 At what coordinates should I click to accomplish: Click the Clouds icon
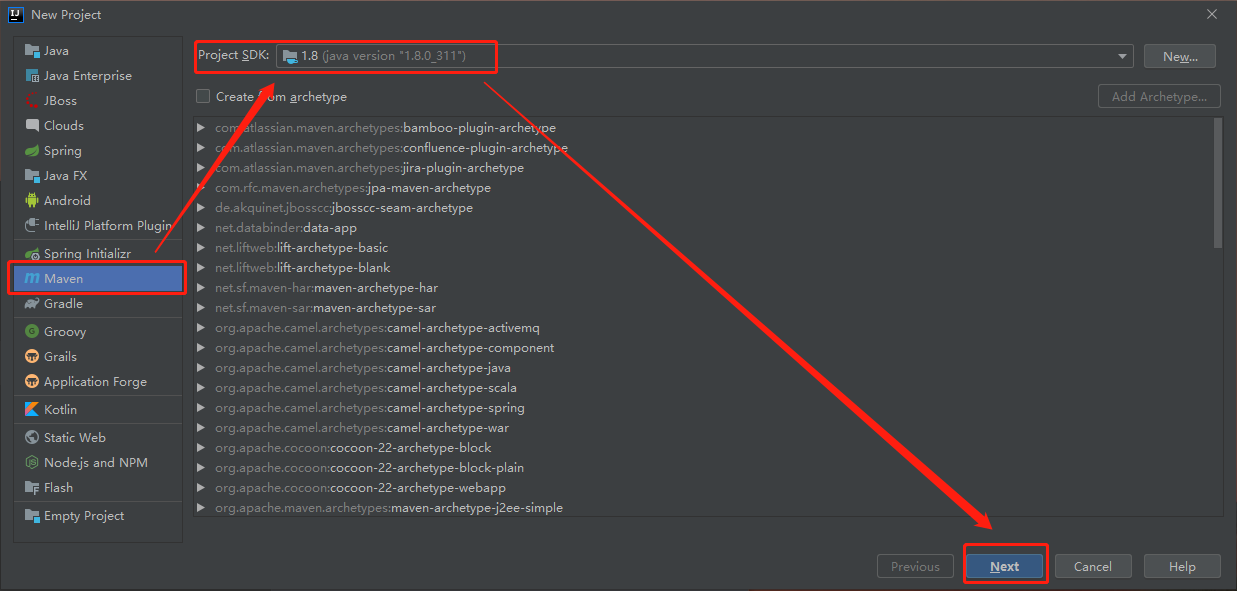[x=32, y=125]
